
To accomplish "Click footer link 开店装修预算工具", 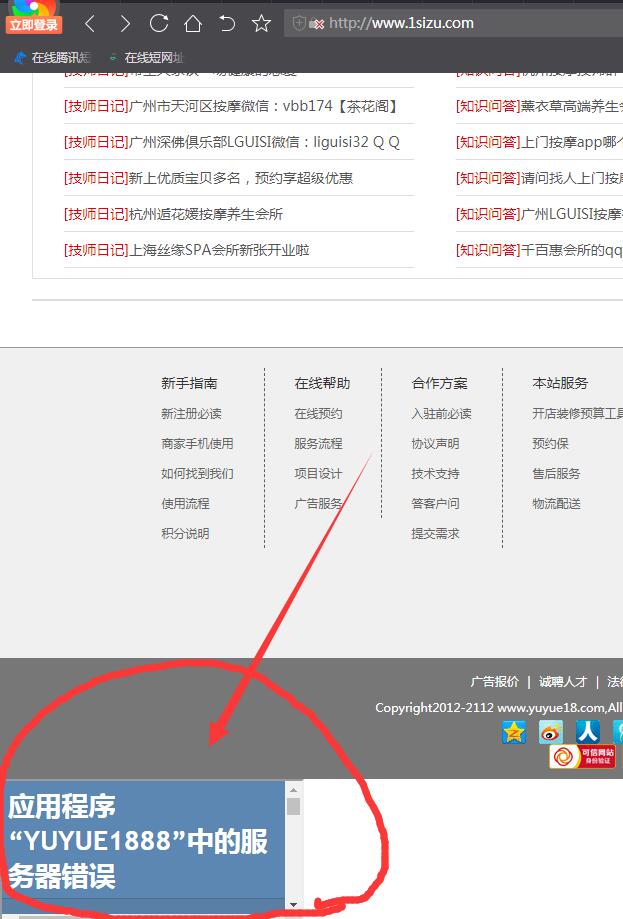I will pyautogui.click(x=577, y=414).
